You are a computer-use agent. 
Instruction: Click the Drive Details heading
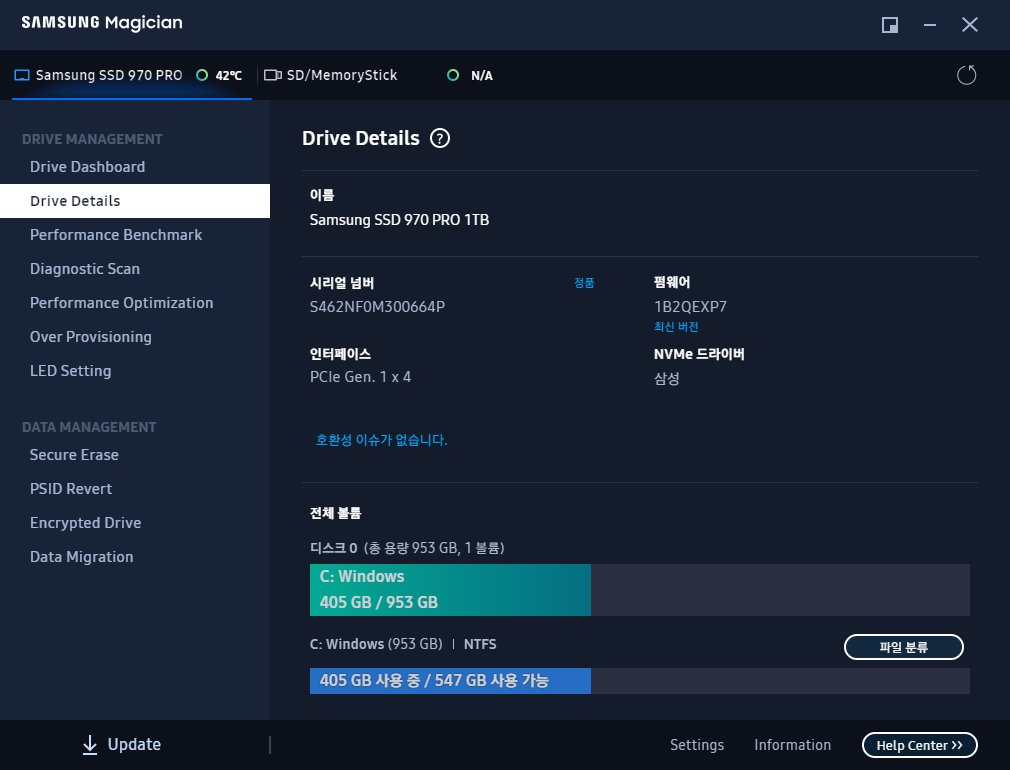[x=361, y=138]
